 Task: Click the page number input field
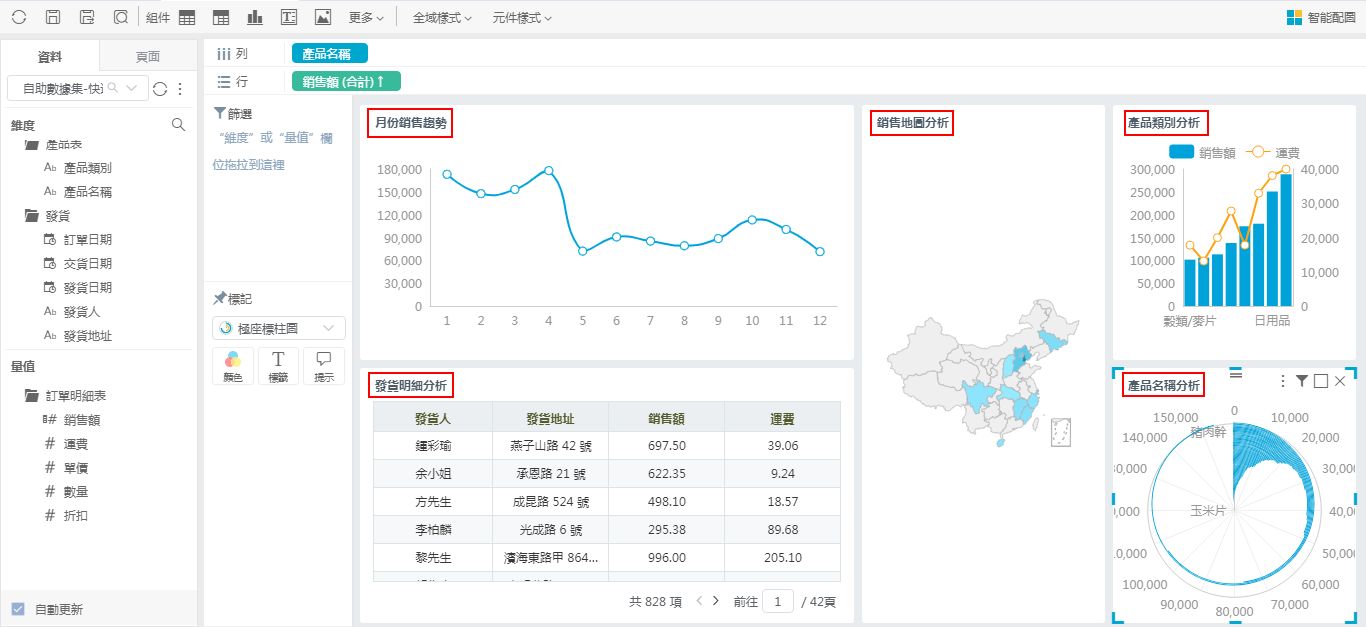click(777, 601)
